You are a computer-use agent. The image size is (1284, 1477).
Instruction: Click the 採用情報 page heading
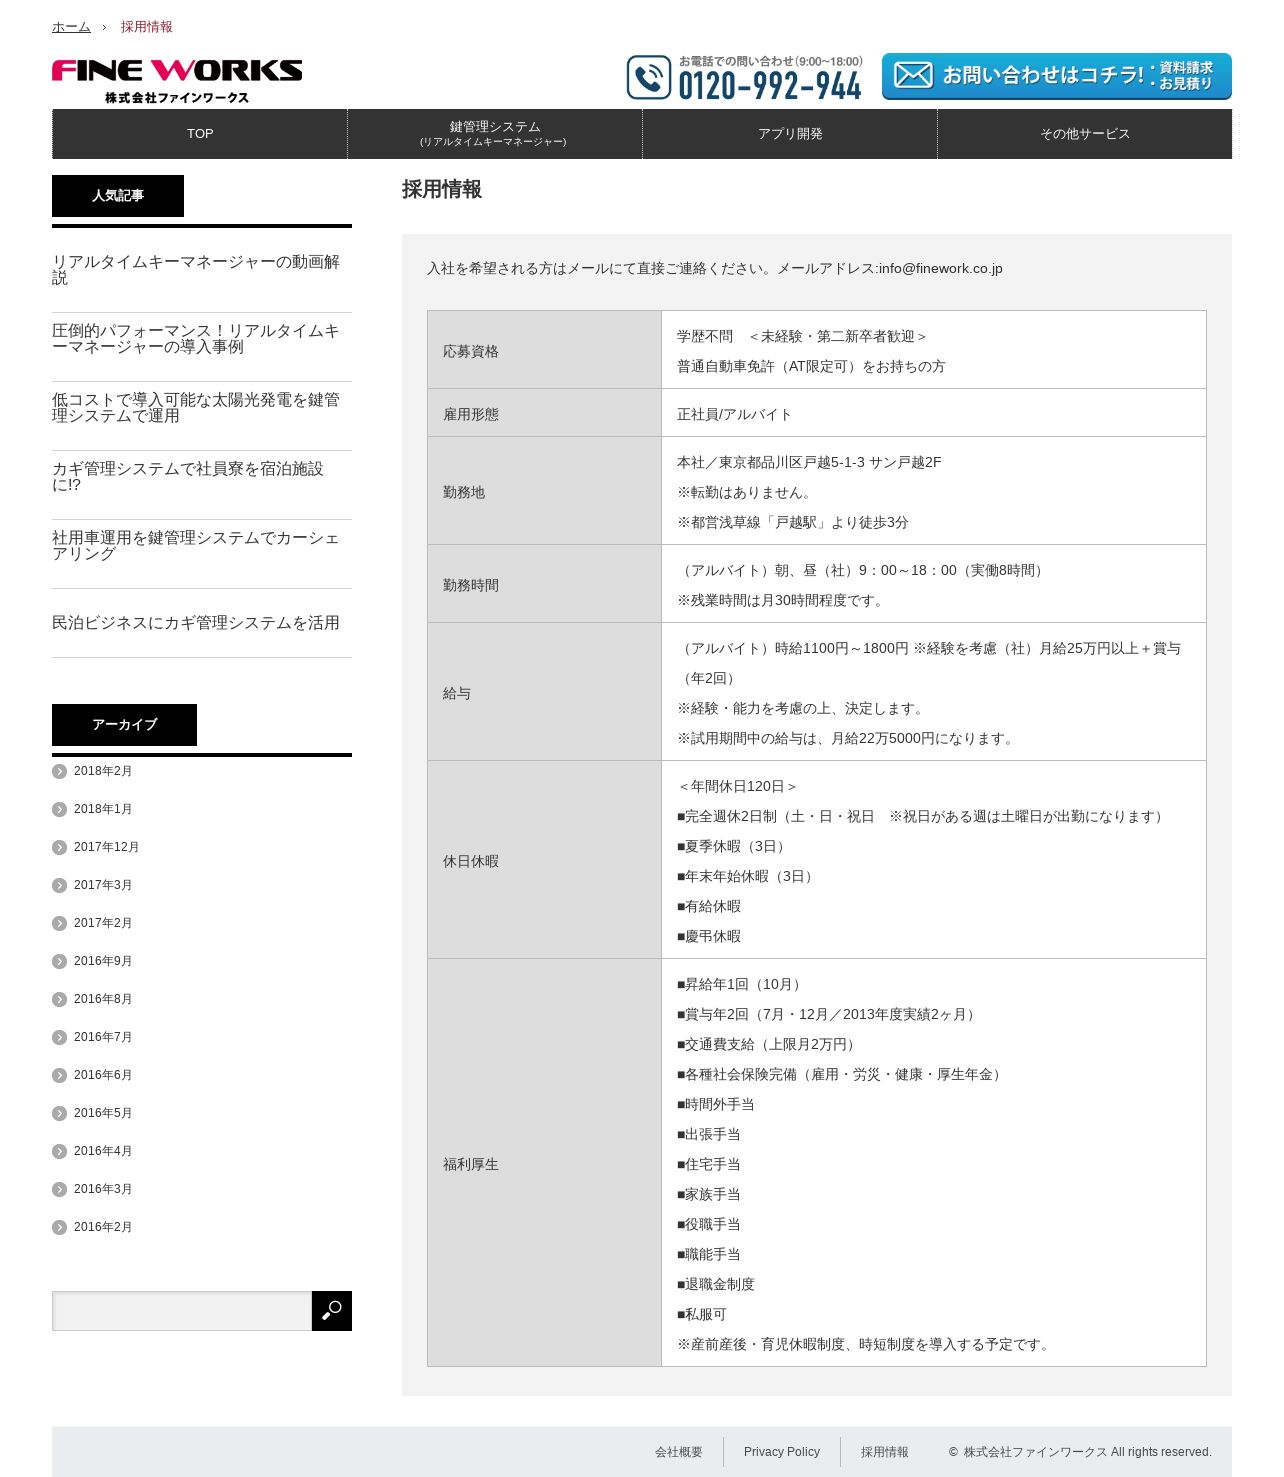442,190
